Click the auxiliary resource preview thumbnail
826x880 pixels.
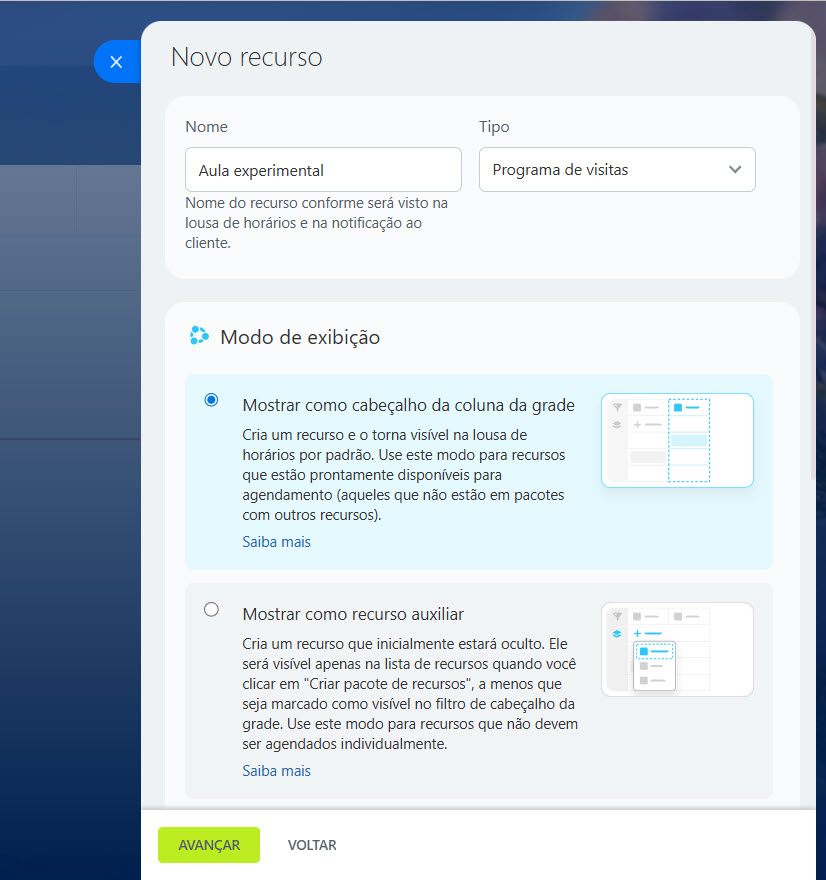(677, 649)
